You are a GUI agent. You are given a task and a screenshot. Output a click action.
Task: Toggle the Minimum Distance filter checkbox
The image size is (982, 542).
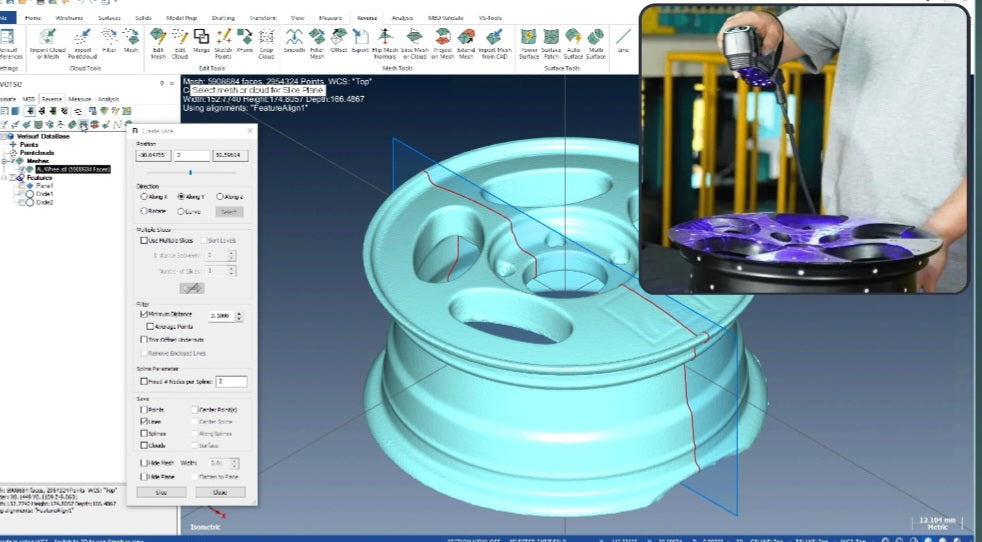click(144, 314)
